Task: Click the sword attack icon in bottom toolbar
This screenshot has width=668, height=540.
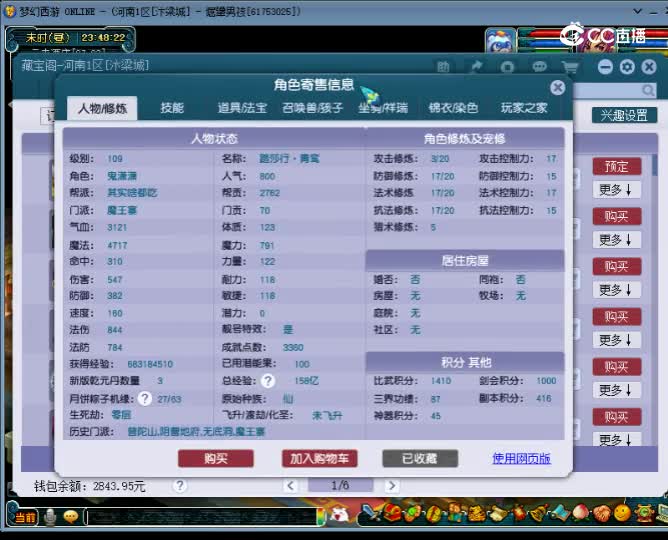Action: (x=372, y=513)
